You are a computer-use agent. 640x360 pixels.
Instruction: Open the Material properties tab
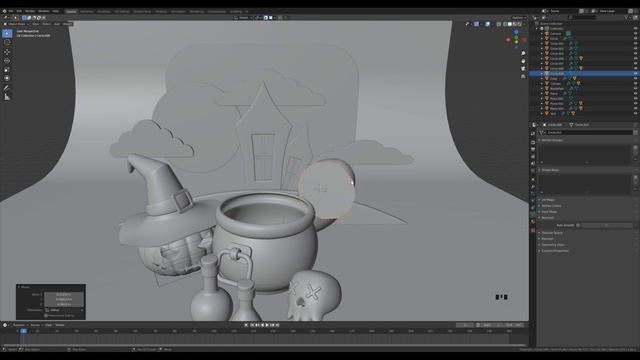pos(533,222)
